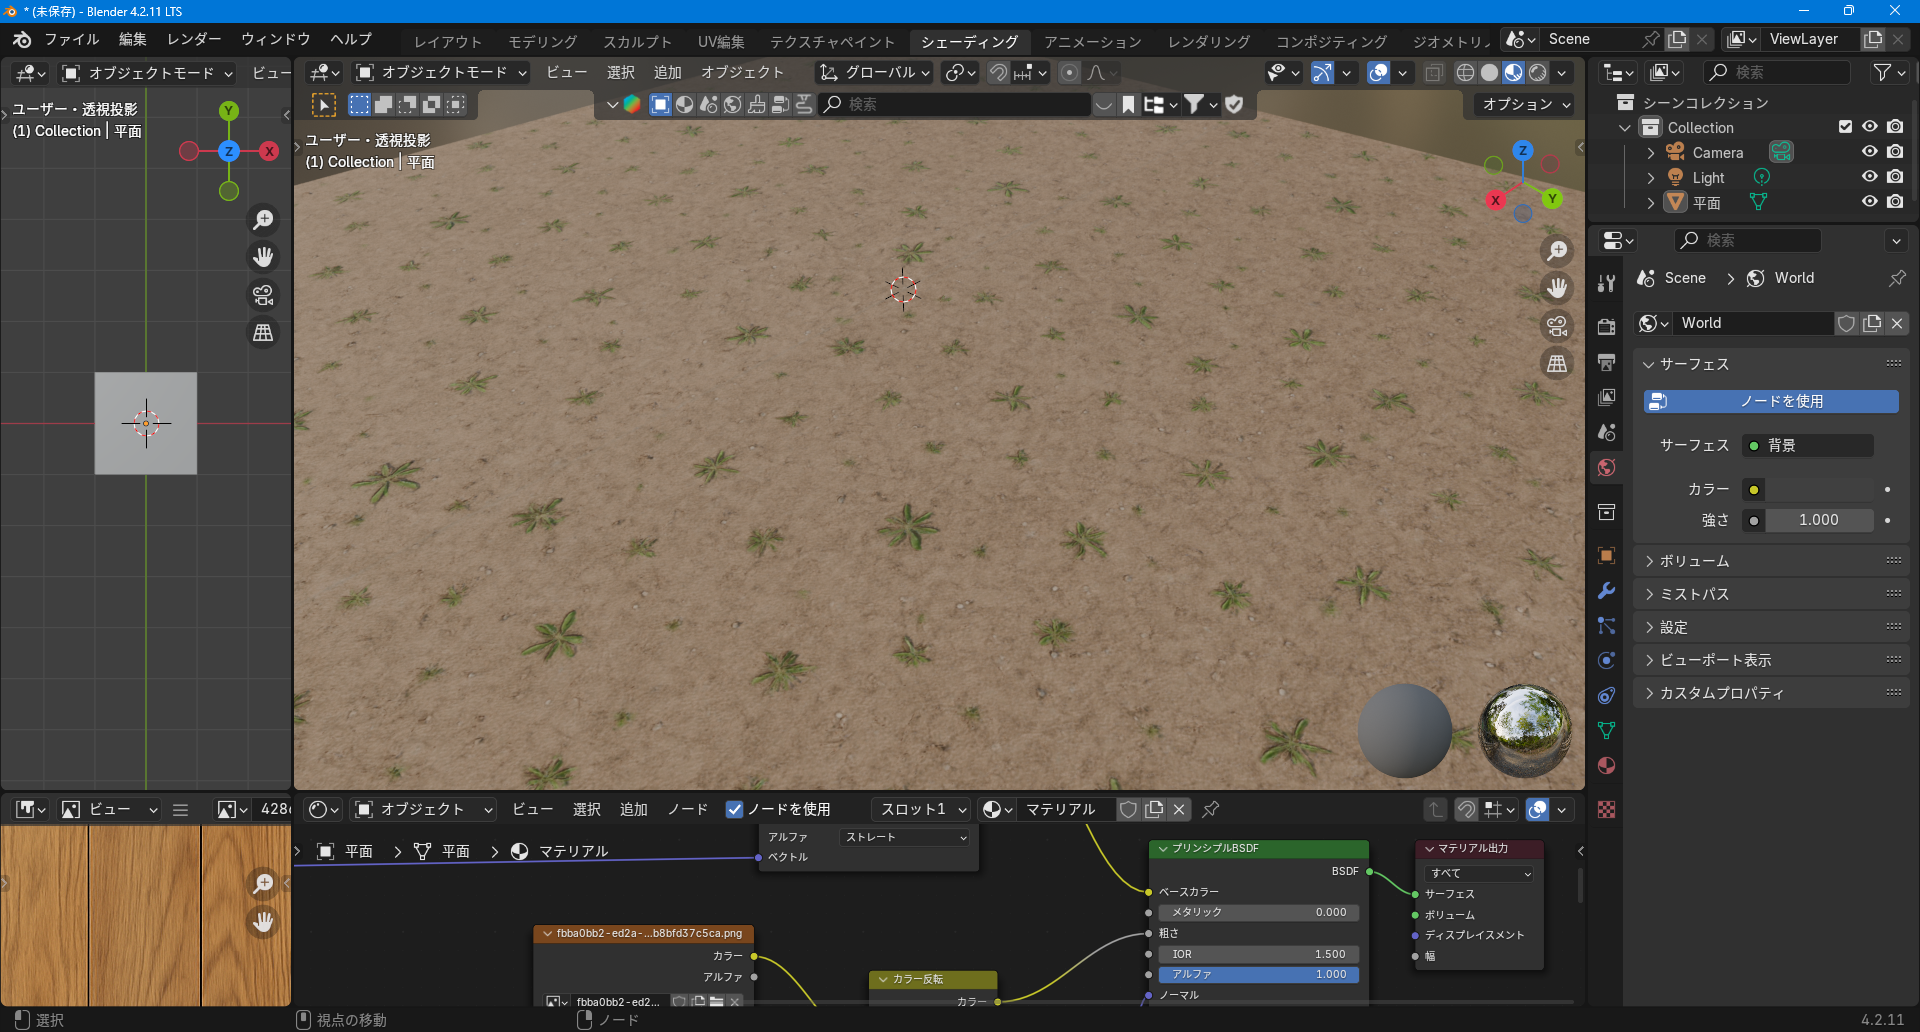Select material preview shading mode
This screenshot has height=1032, width=1920.
click(1513, 72)
